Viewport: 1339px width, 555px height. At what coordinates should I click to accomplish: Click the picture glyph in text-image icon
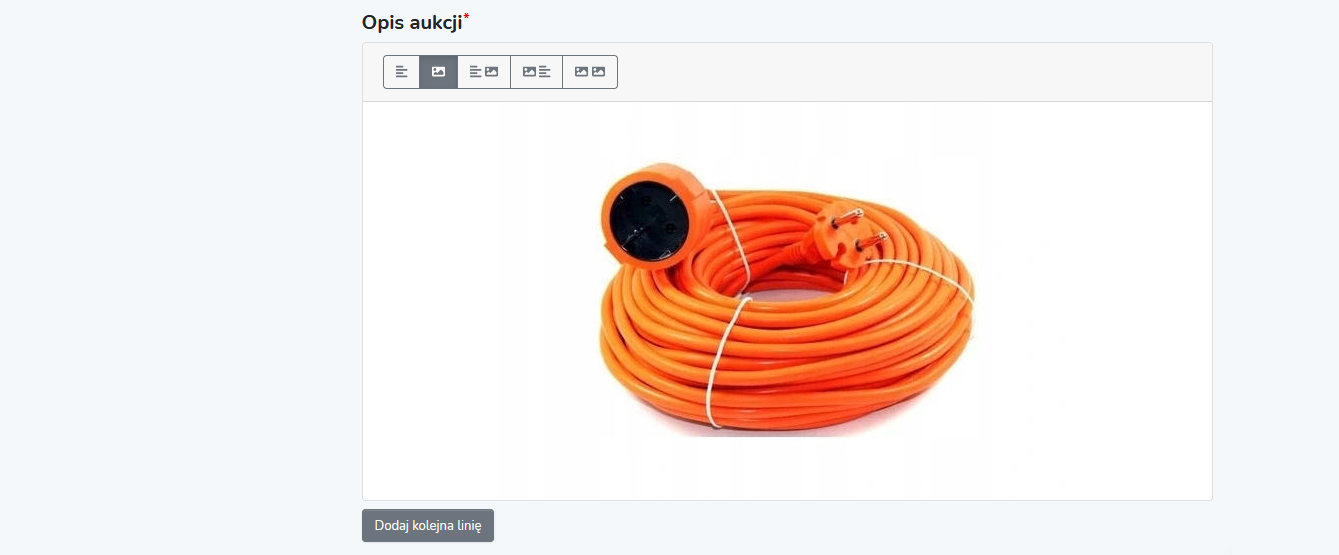(x=492, y=72)
